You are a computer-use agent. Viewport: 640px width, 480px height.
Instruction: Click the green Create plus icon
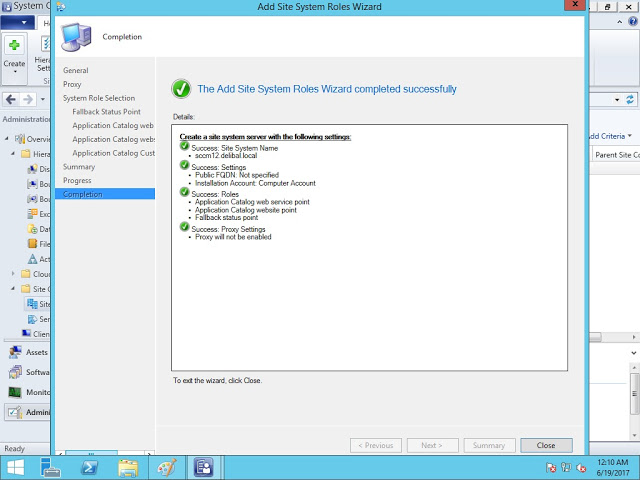point(15,46)
